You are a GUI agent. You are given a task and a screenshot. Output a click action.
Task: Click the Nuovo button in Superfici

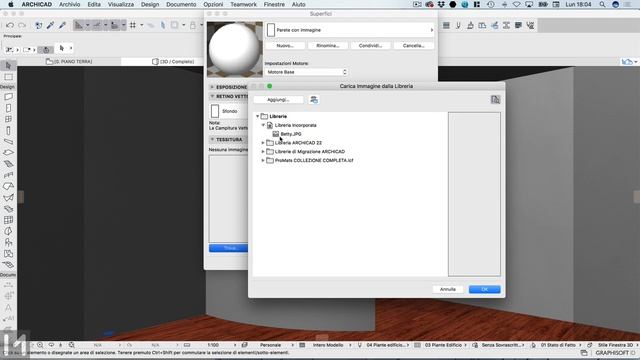click(x=285, y=46)
